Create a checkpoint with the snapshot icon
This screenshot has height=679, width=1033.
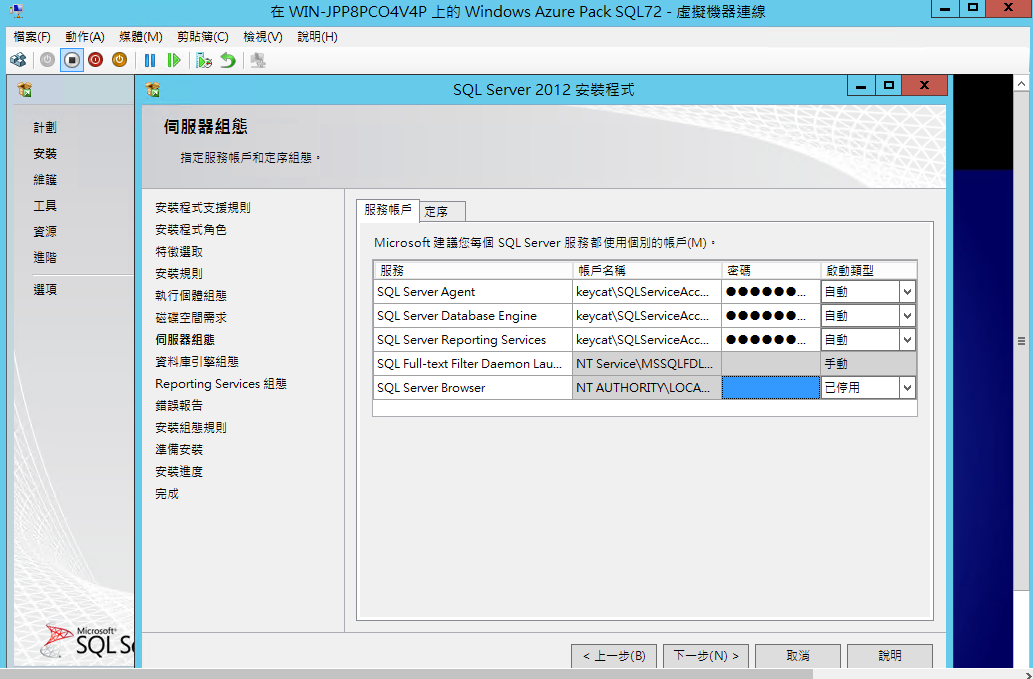[x=204, y=61]
